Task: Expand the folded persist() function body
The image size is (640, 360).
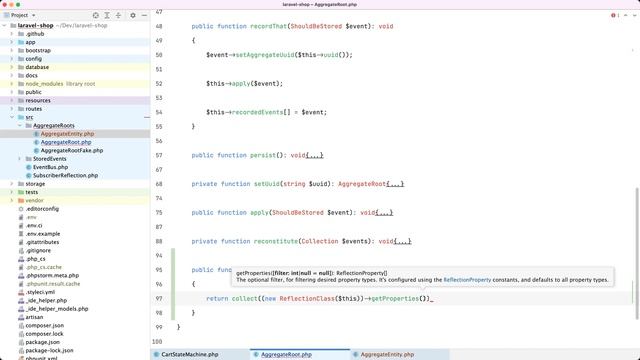Action: (314, 155)
